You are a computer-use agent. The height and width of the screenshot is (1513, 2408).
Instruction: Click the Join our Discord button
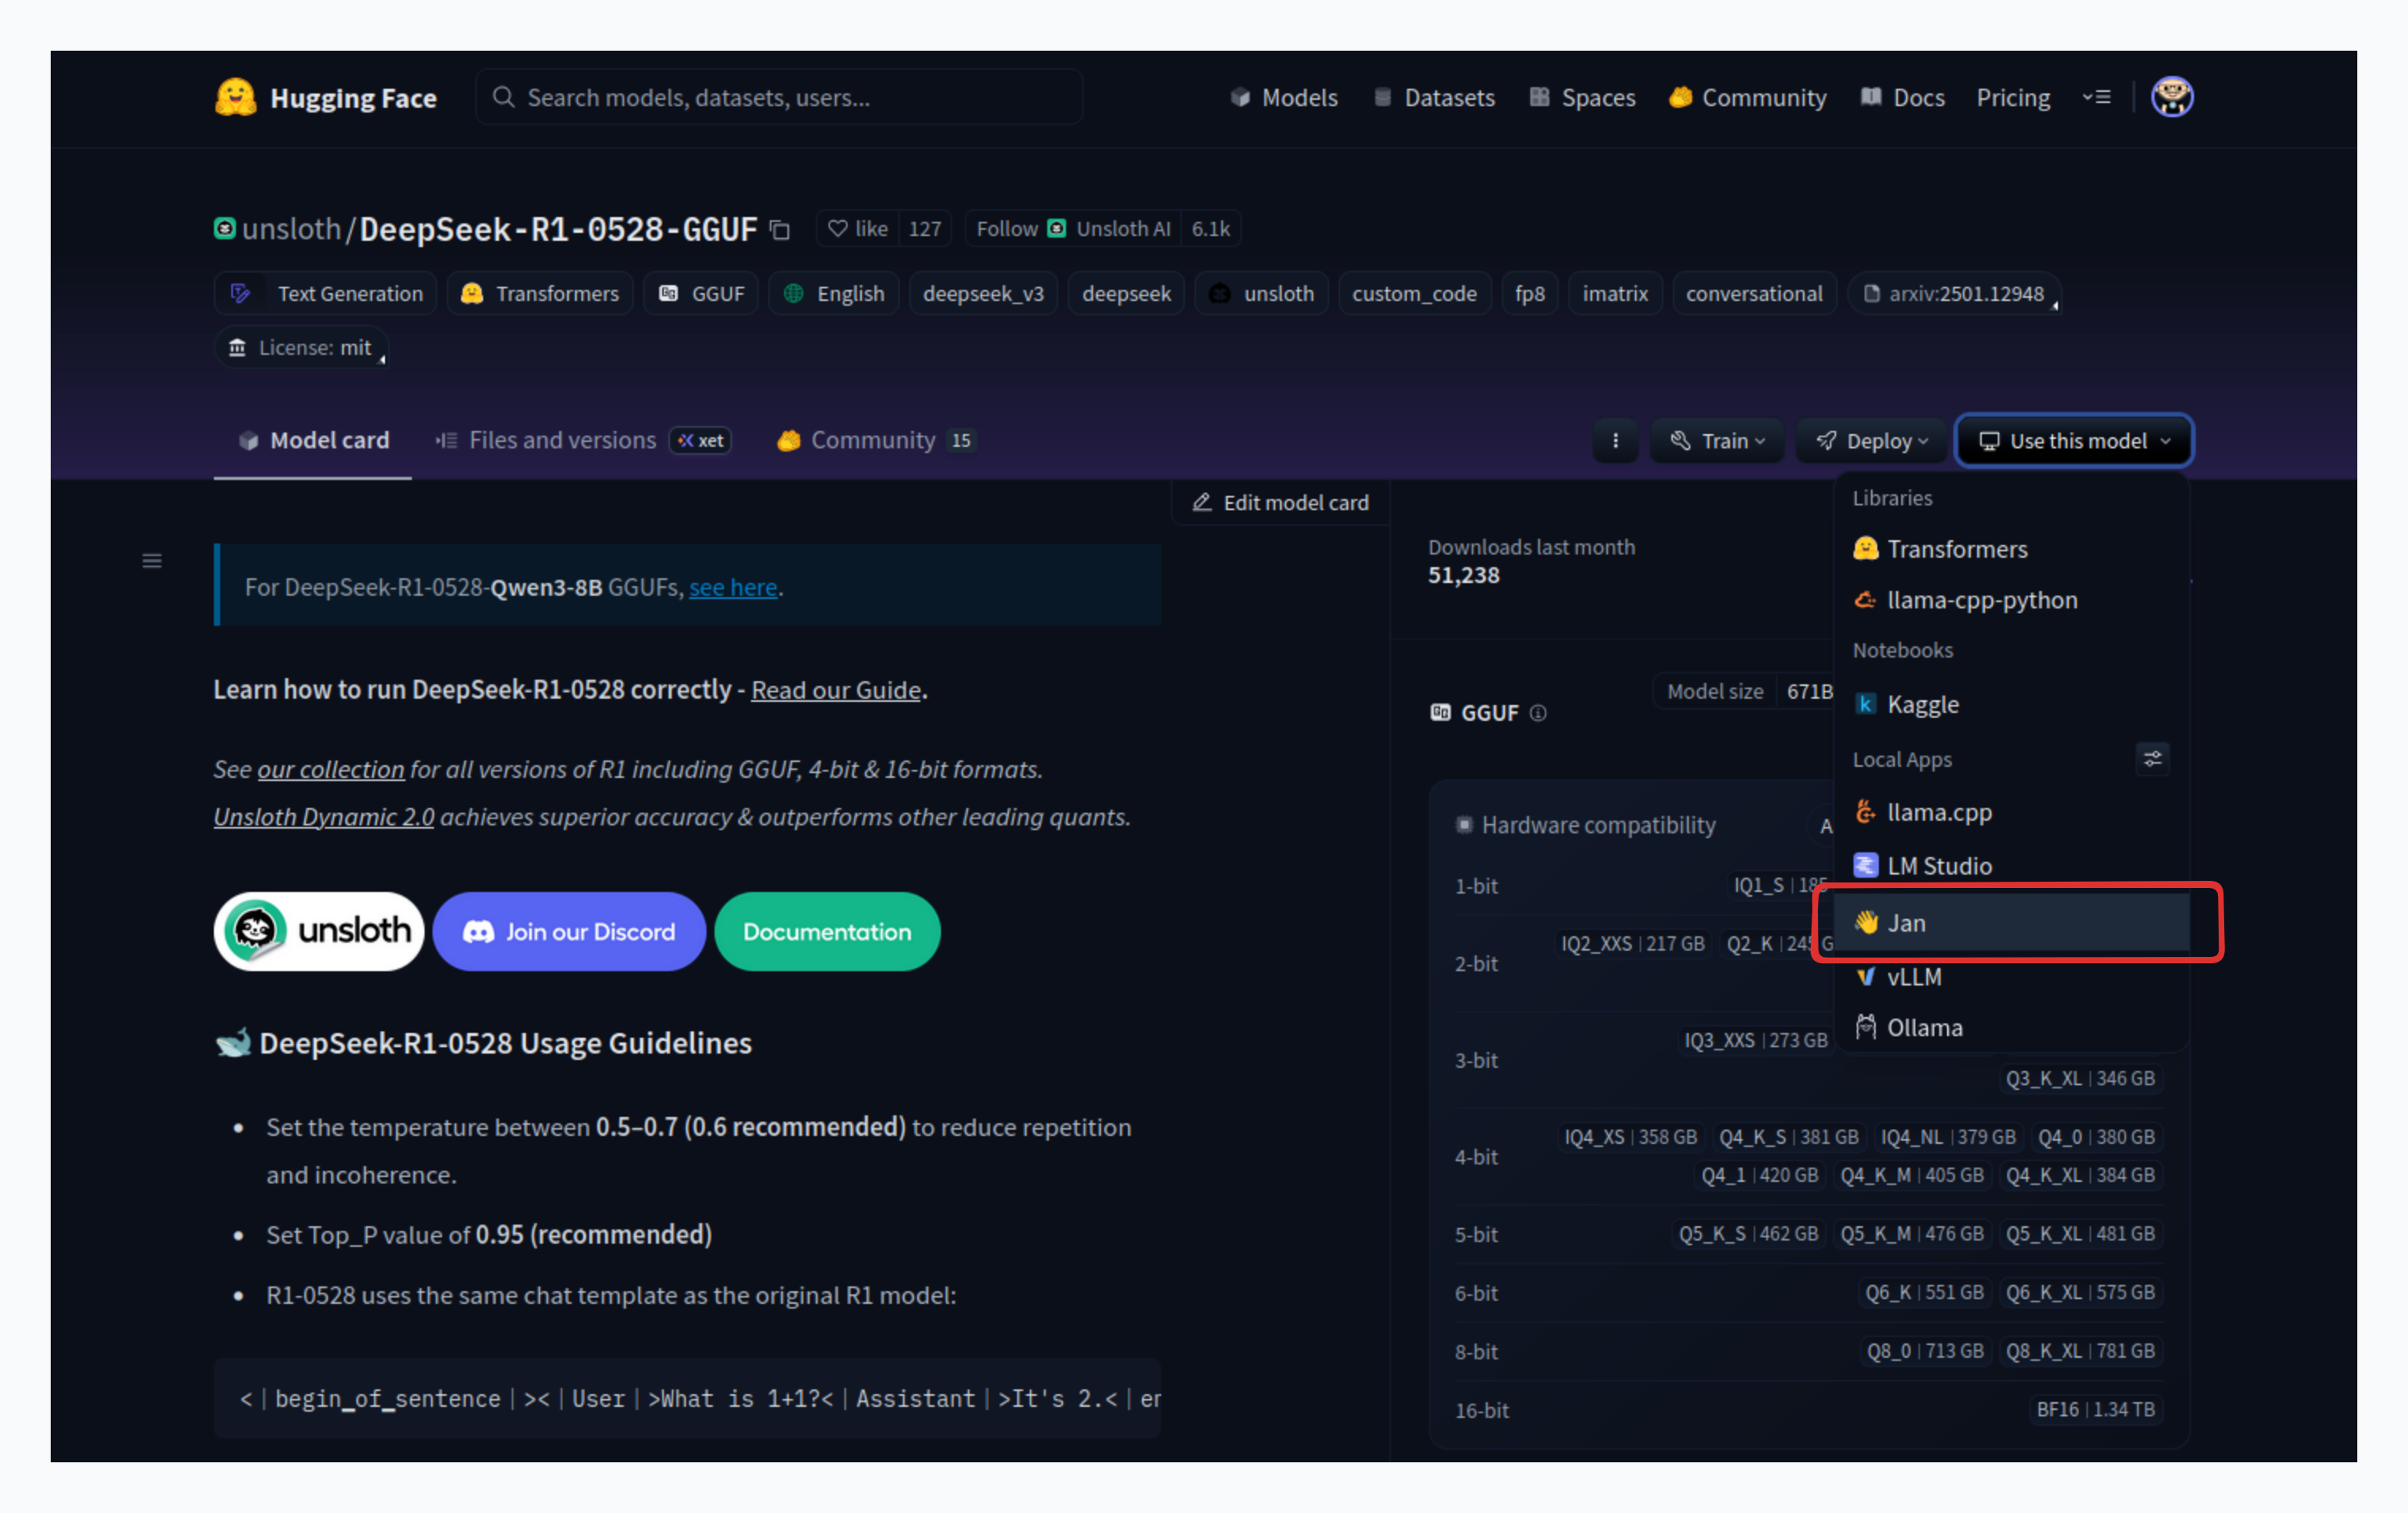569,932
